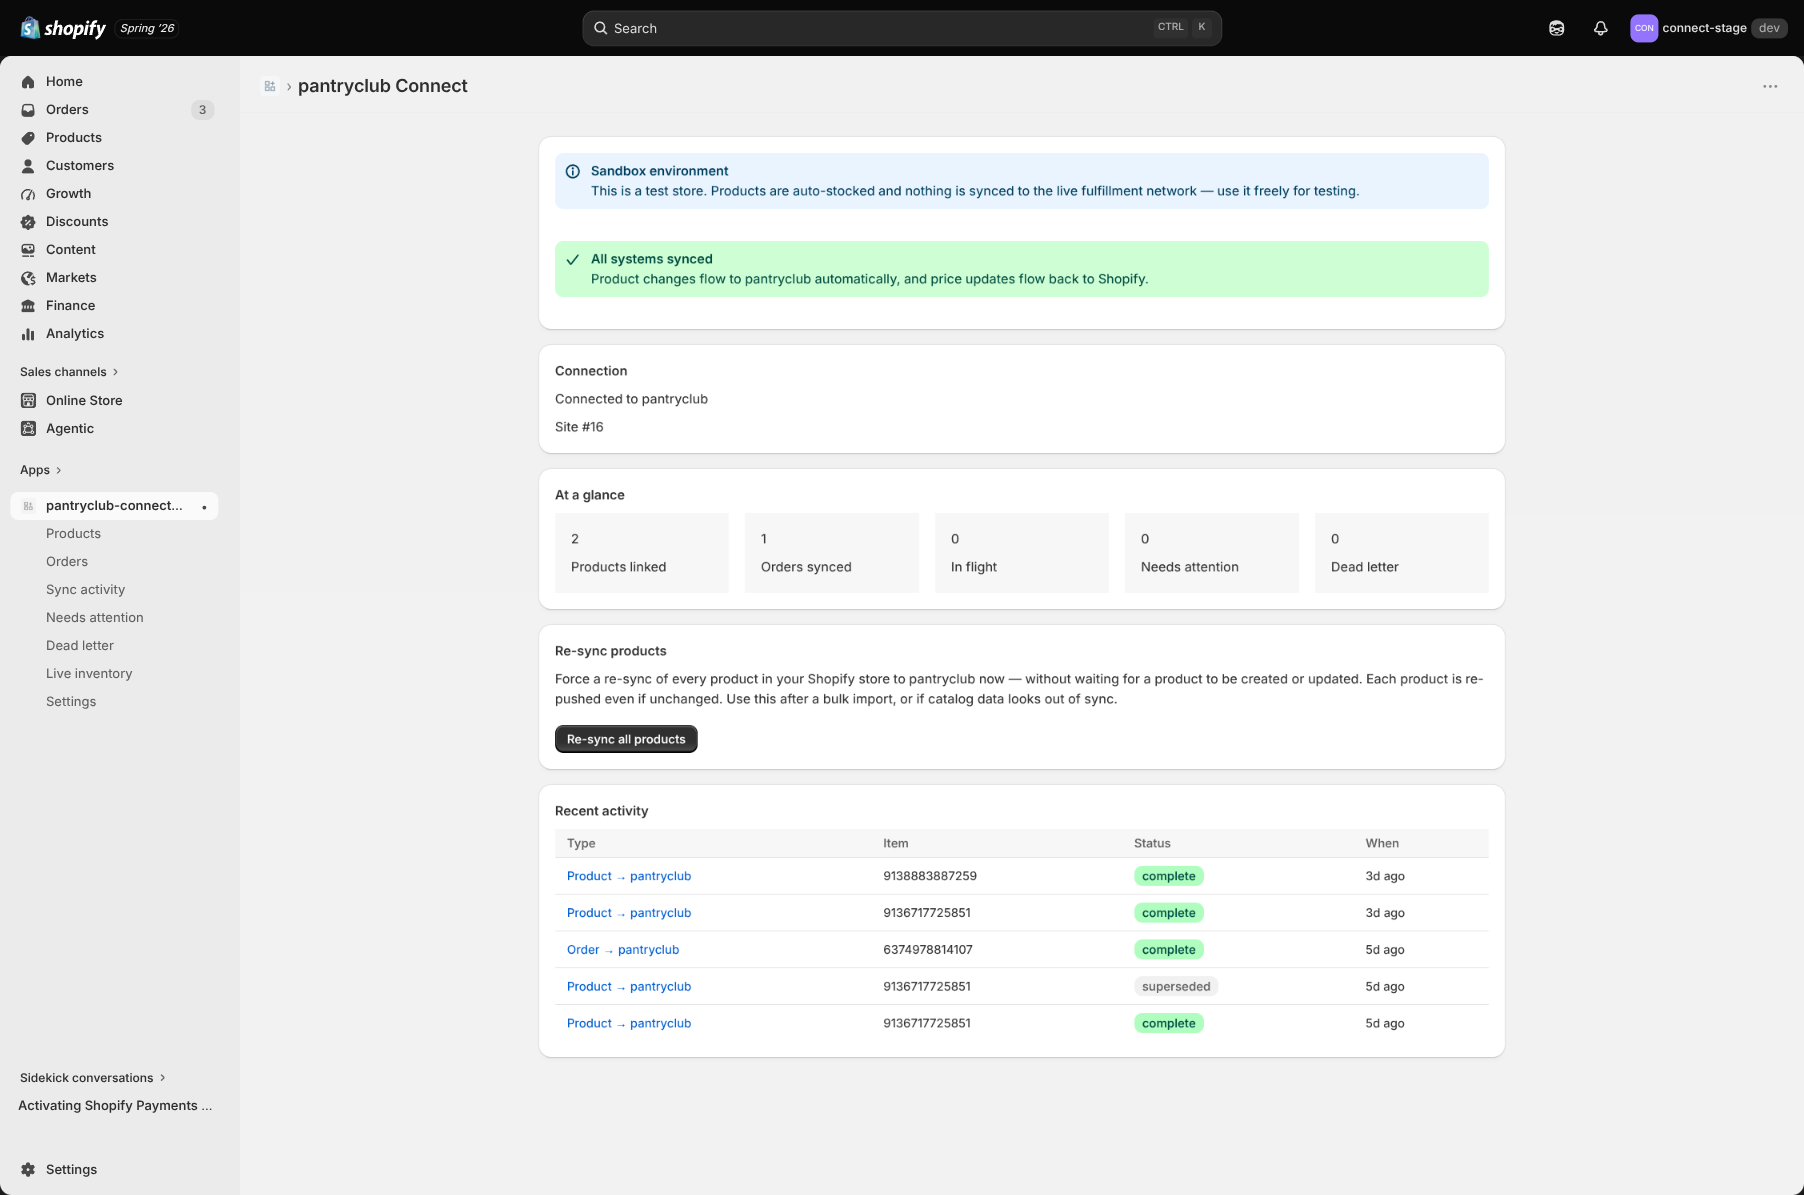Click the Shopify logo

point(63,28)
